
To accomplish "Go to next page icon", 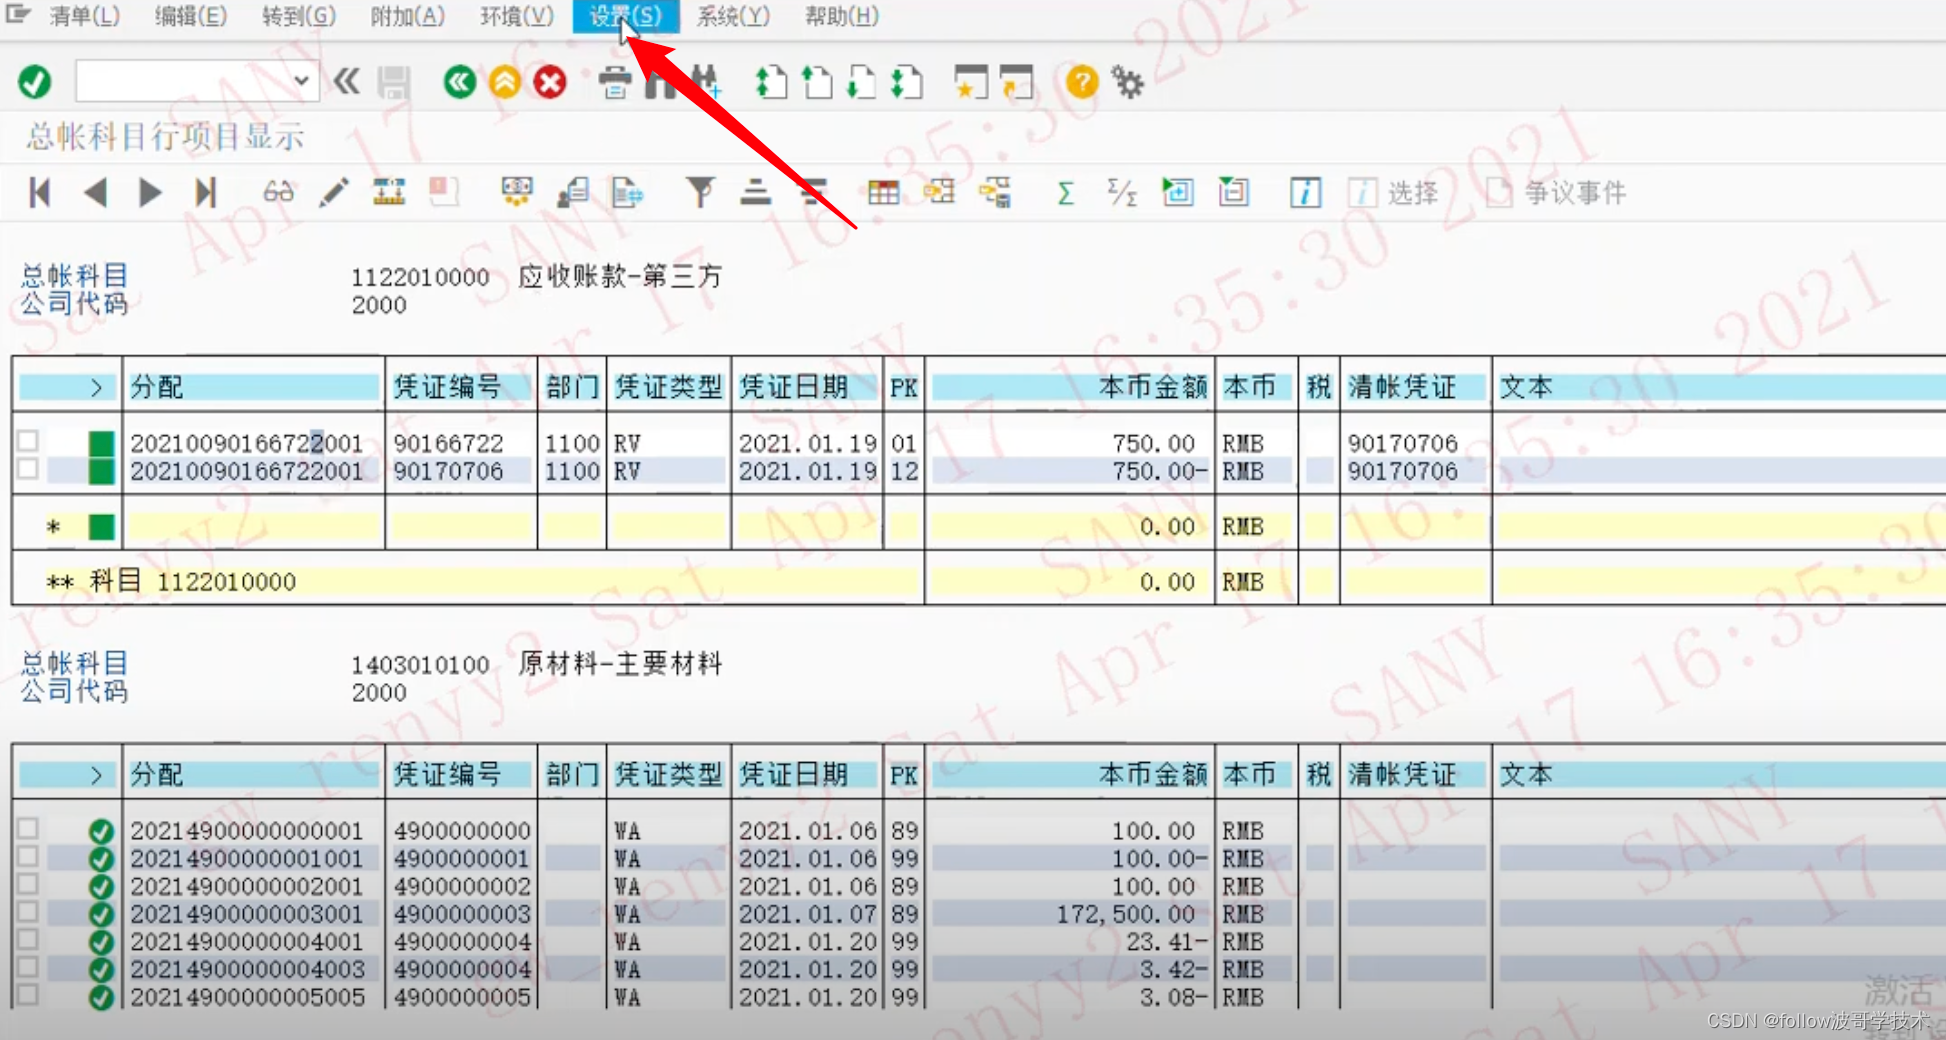I will pos(861,82).
